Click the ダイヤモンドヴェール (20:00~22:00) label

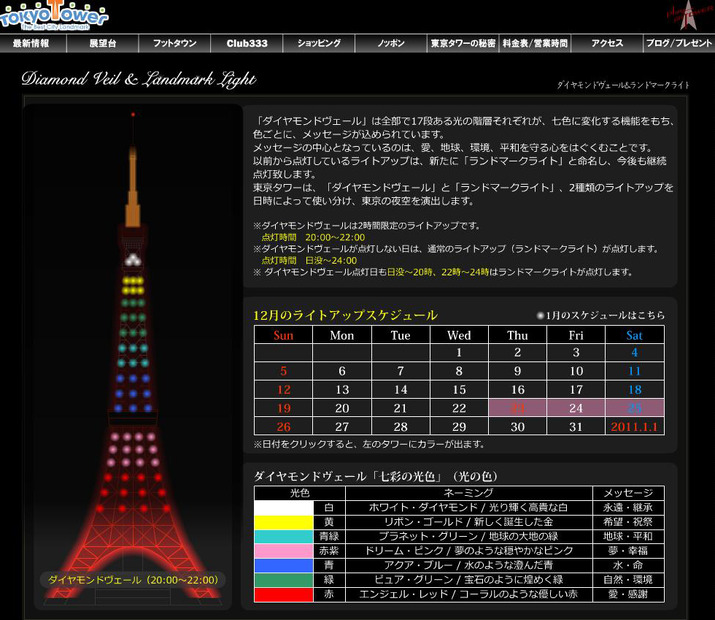[133, 580]
